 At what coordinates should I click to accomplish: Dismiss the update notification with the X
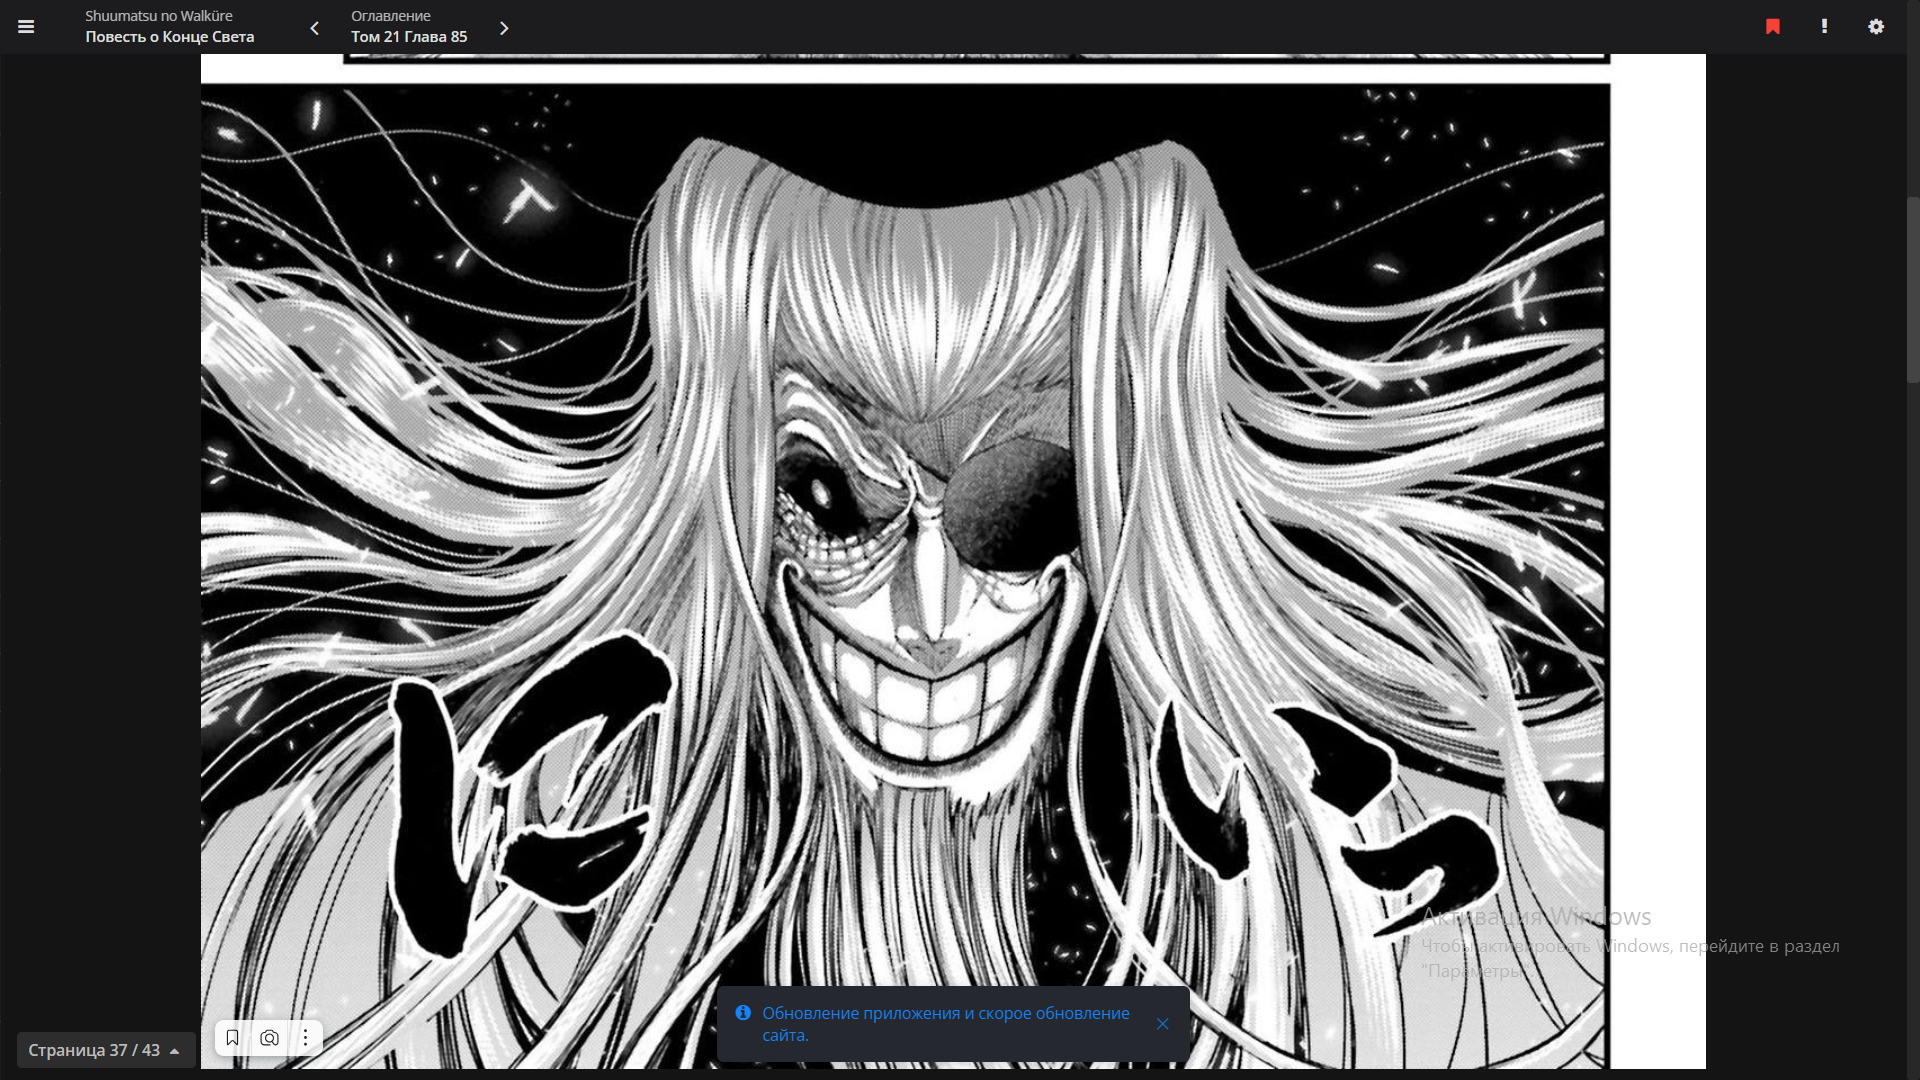(x=1162, y=1024)
